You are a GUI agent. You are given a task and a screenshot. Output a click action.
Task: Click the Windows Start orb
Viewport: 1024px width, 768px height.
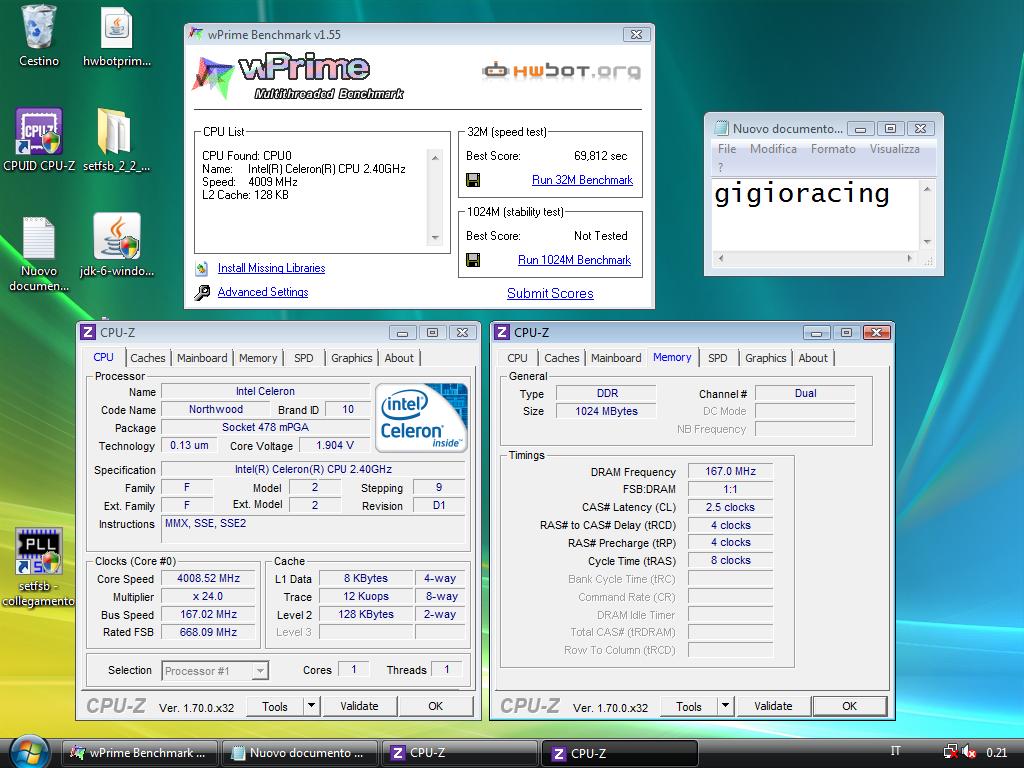[x=29, y=752]
